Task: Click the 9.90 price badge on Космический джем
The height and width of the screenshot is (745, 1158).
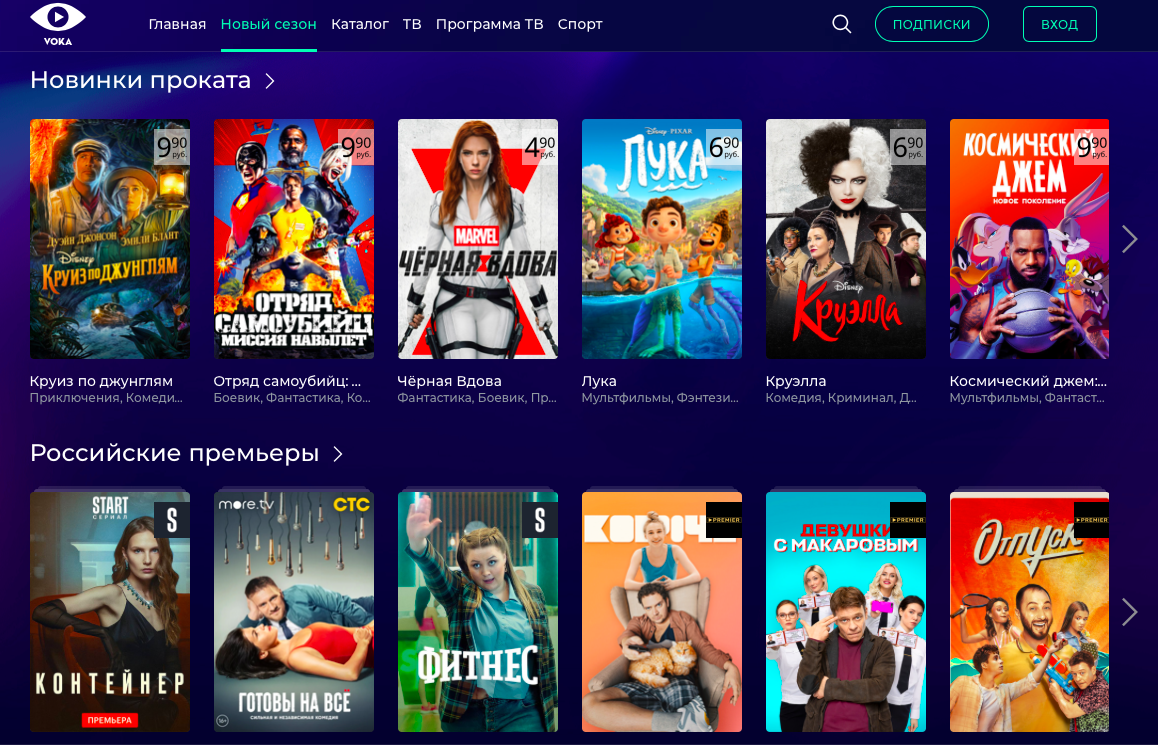Action: pyautogui.click(x=1092, y=147)
